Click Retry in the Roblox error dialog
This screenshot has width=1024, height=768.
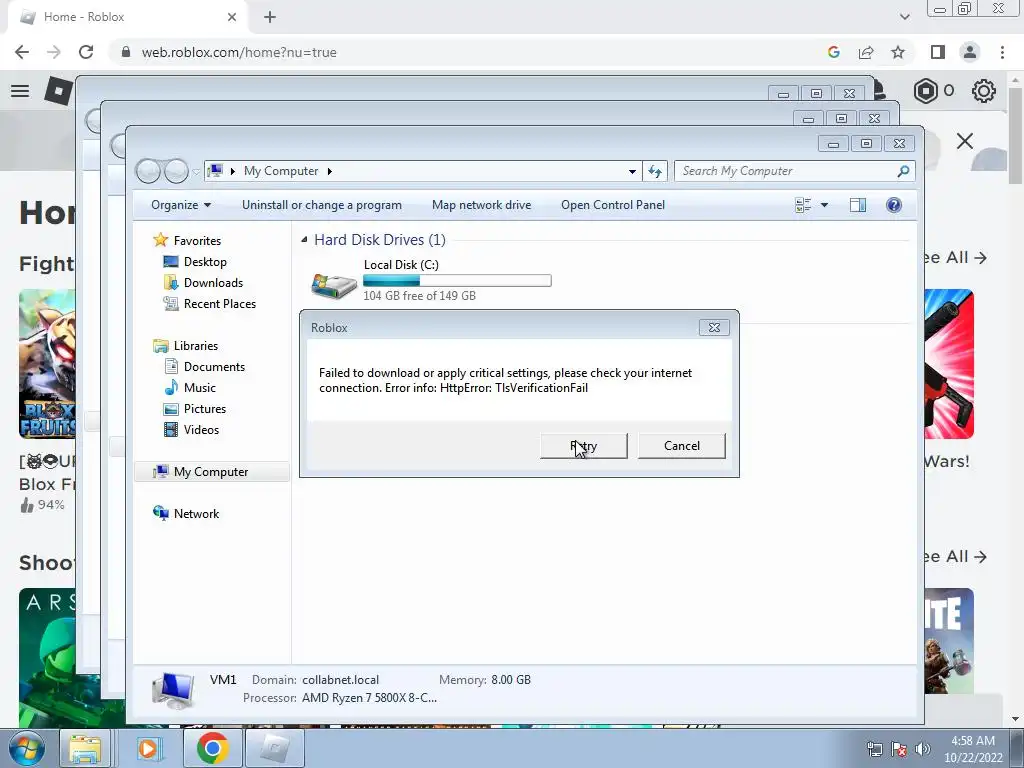[583, 446]
